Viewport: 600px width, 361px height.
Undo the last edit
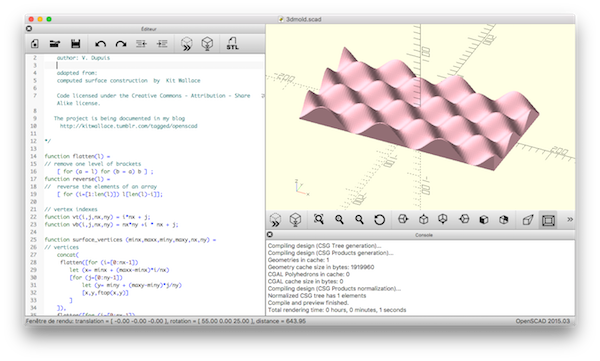coord(100,44)
